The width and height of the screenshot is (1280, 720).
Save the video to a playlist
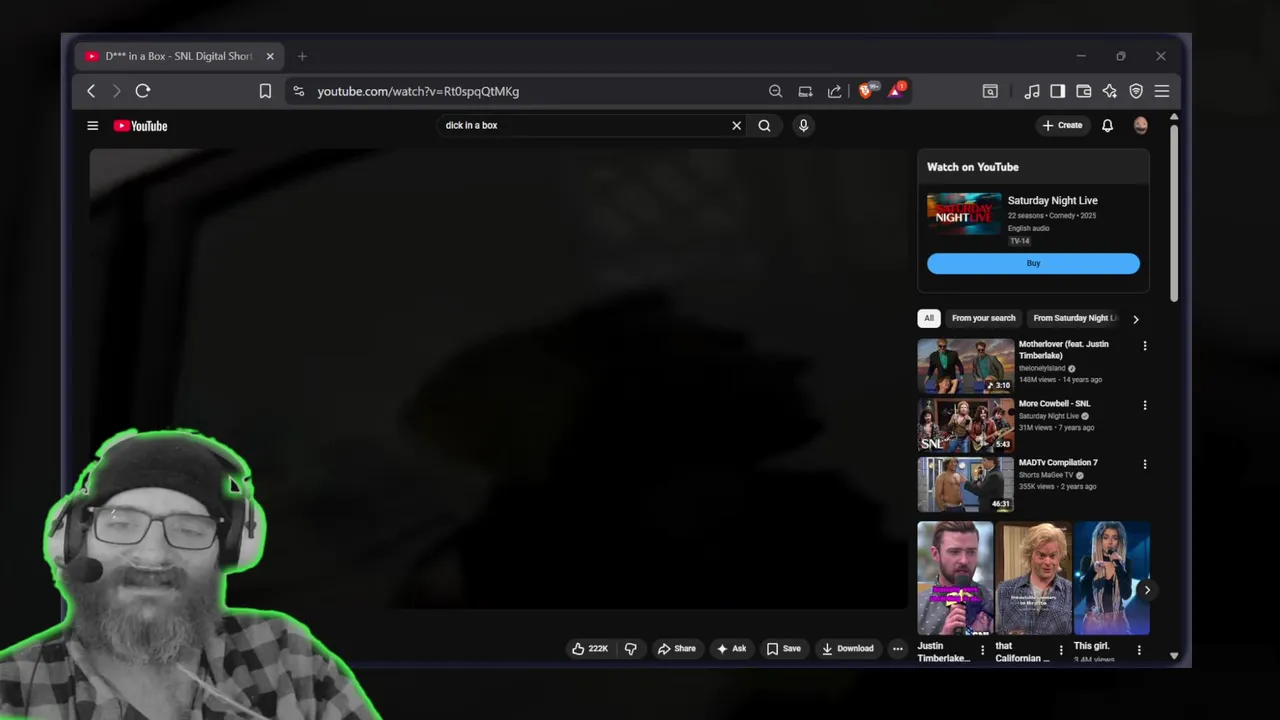pos(783,649)
